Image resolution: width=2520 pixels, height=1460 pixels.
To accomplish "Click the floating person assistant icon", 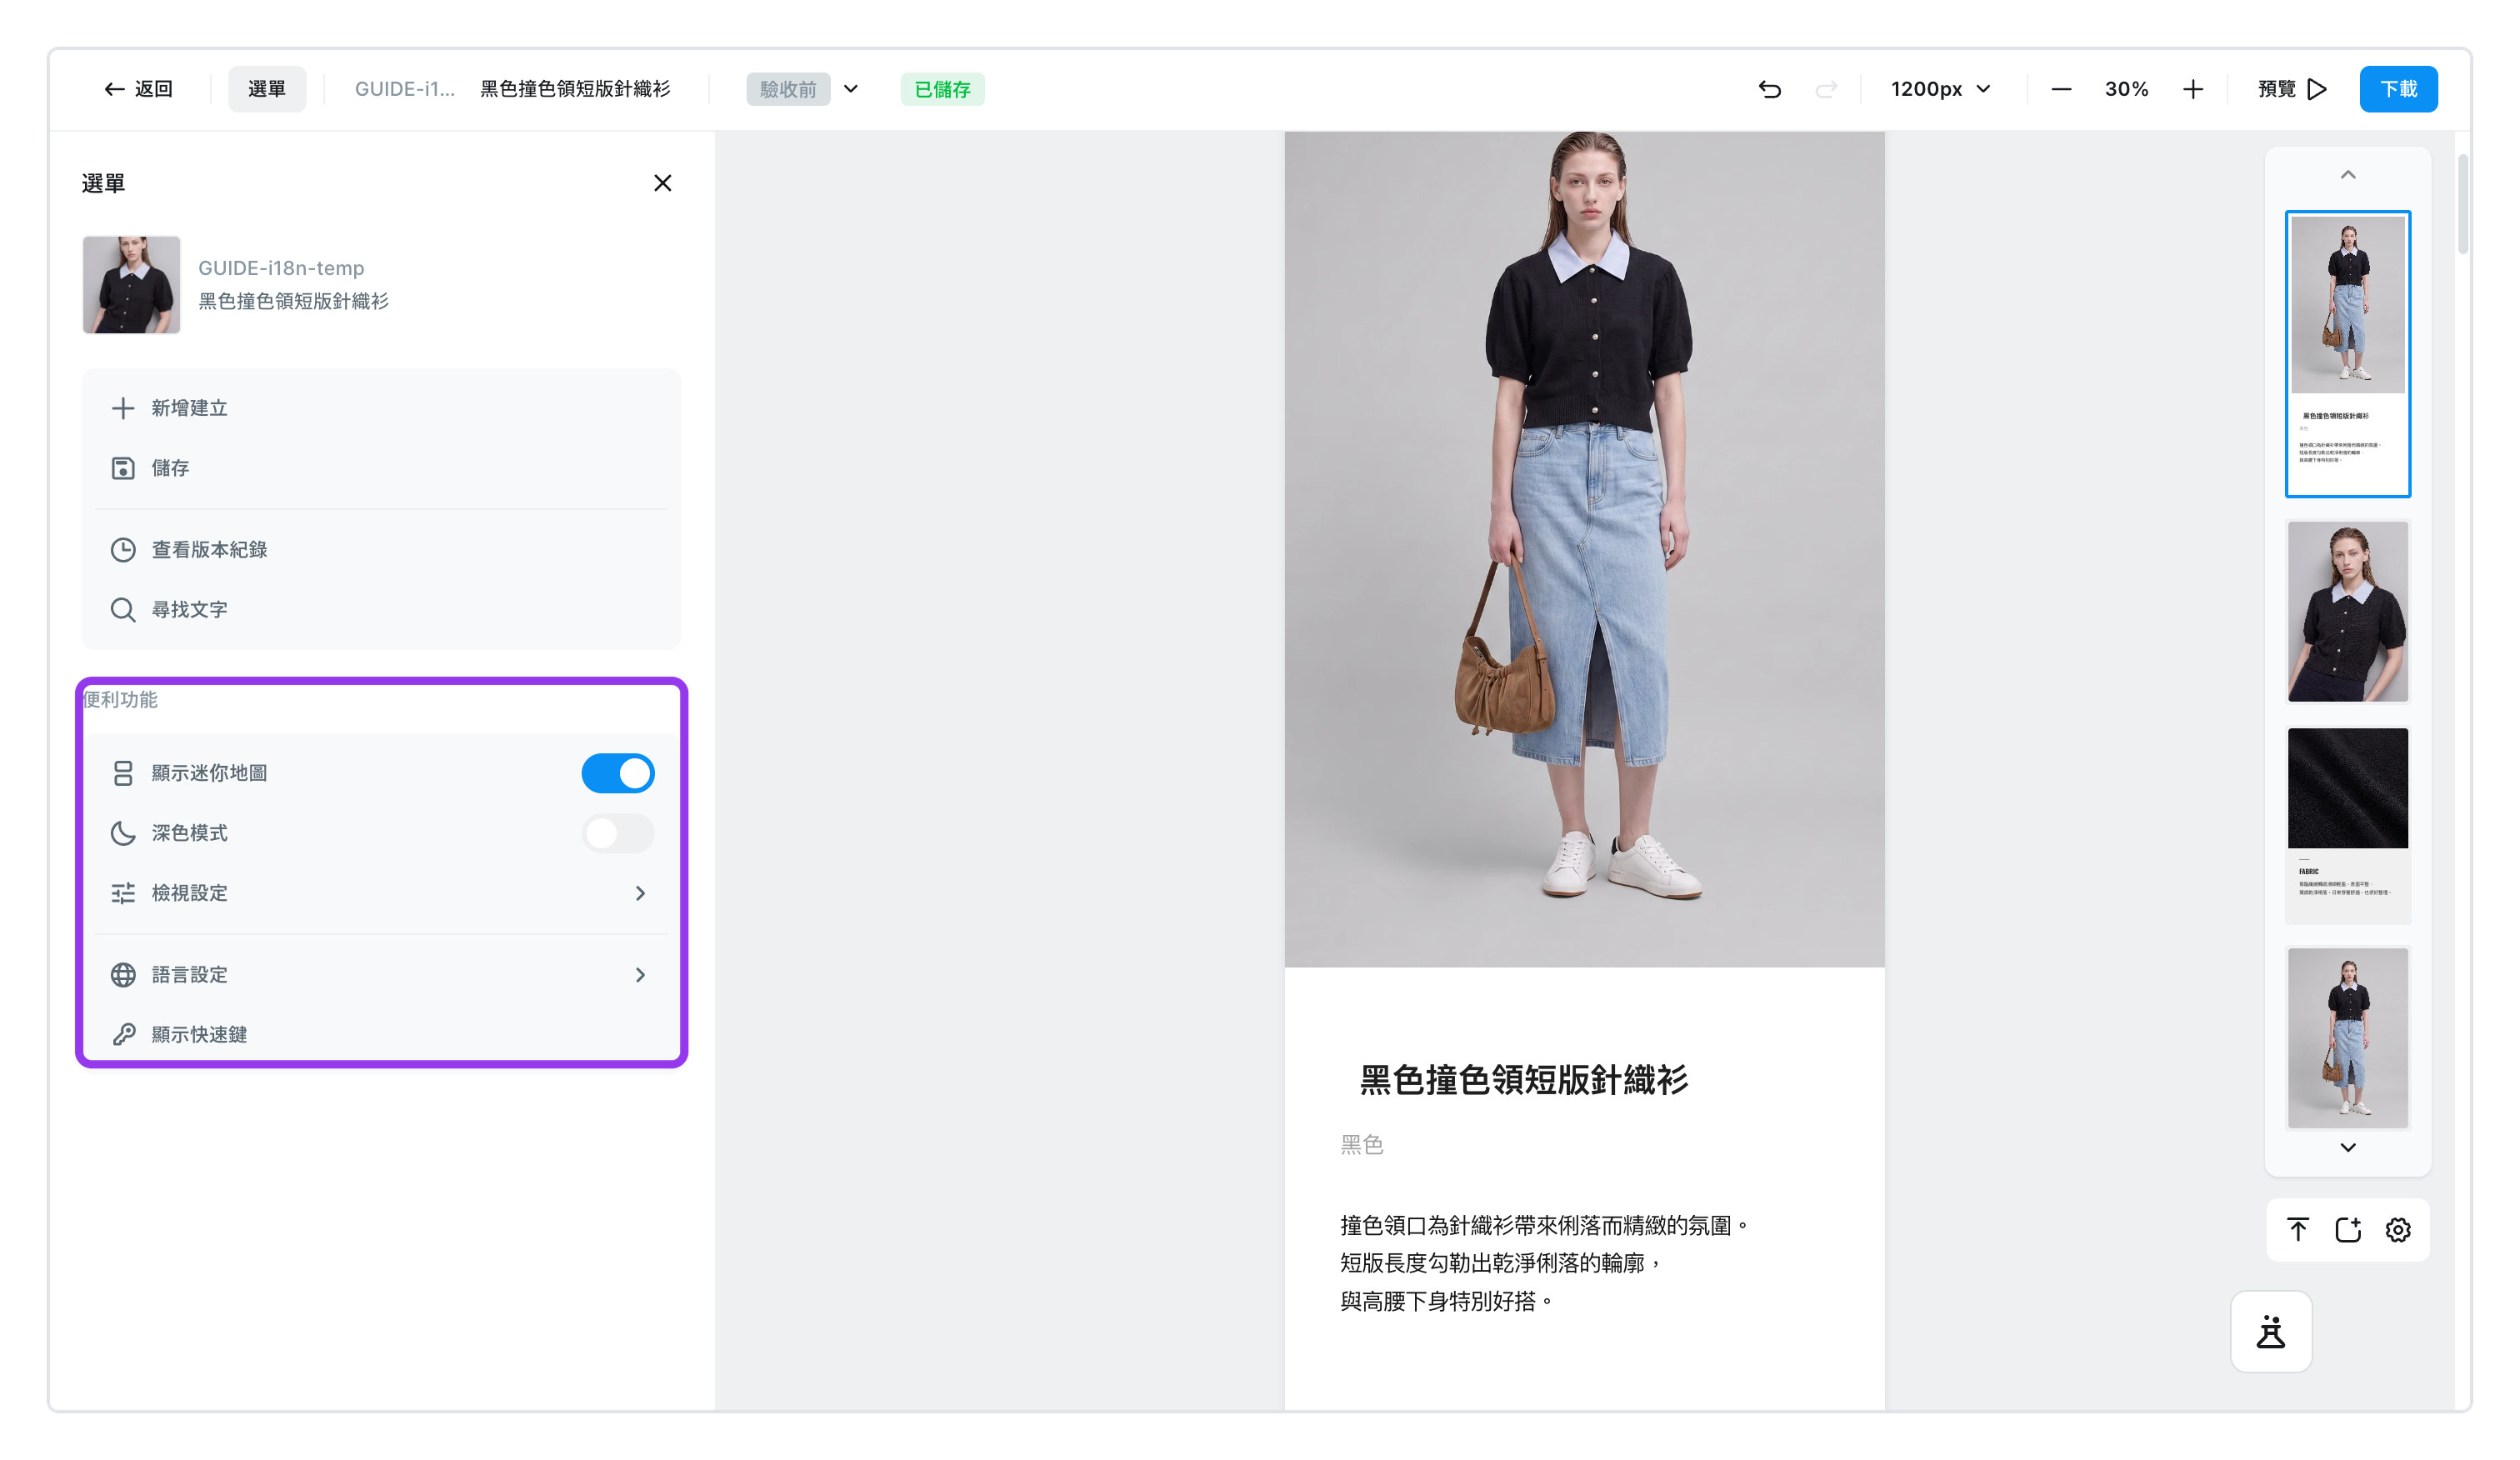I will click(x=2270, y=1332).
